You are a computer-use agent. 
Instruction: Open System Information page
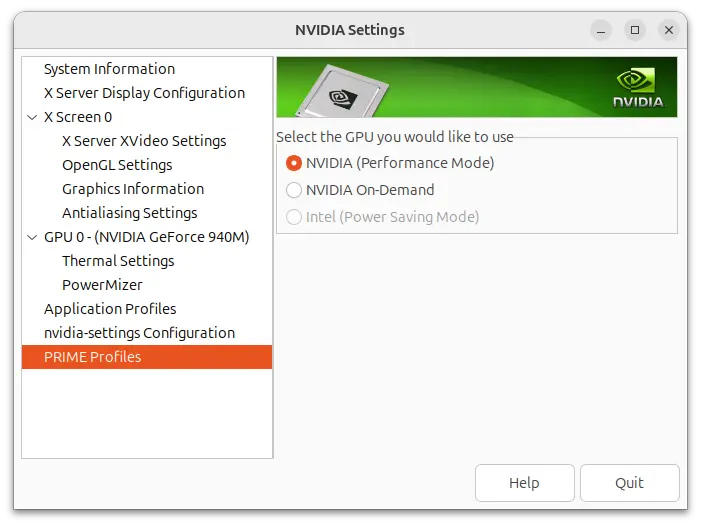click(109, 69)
